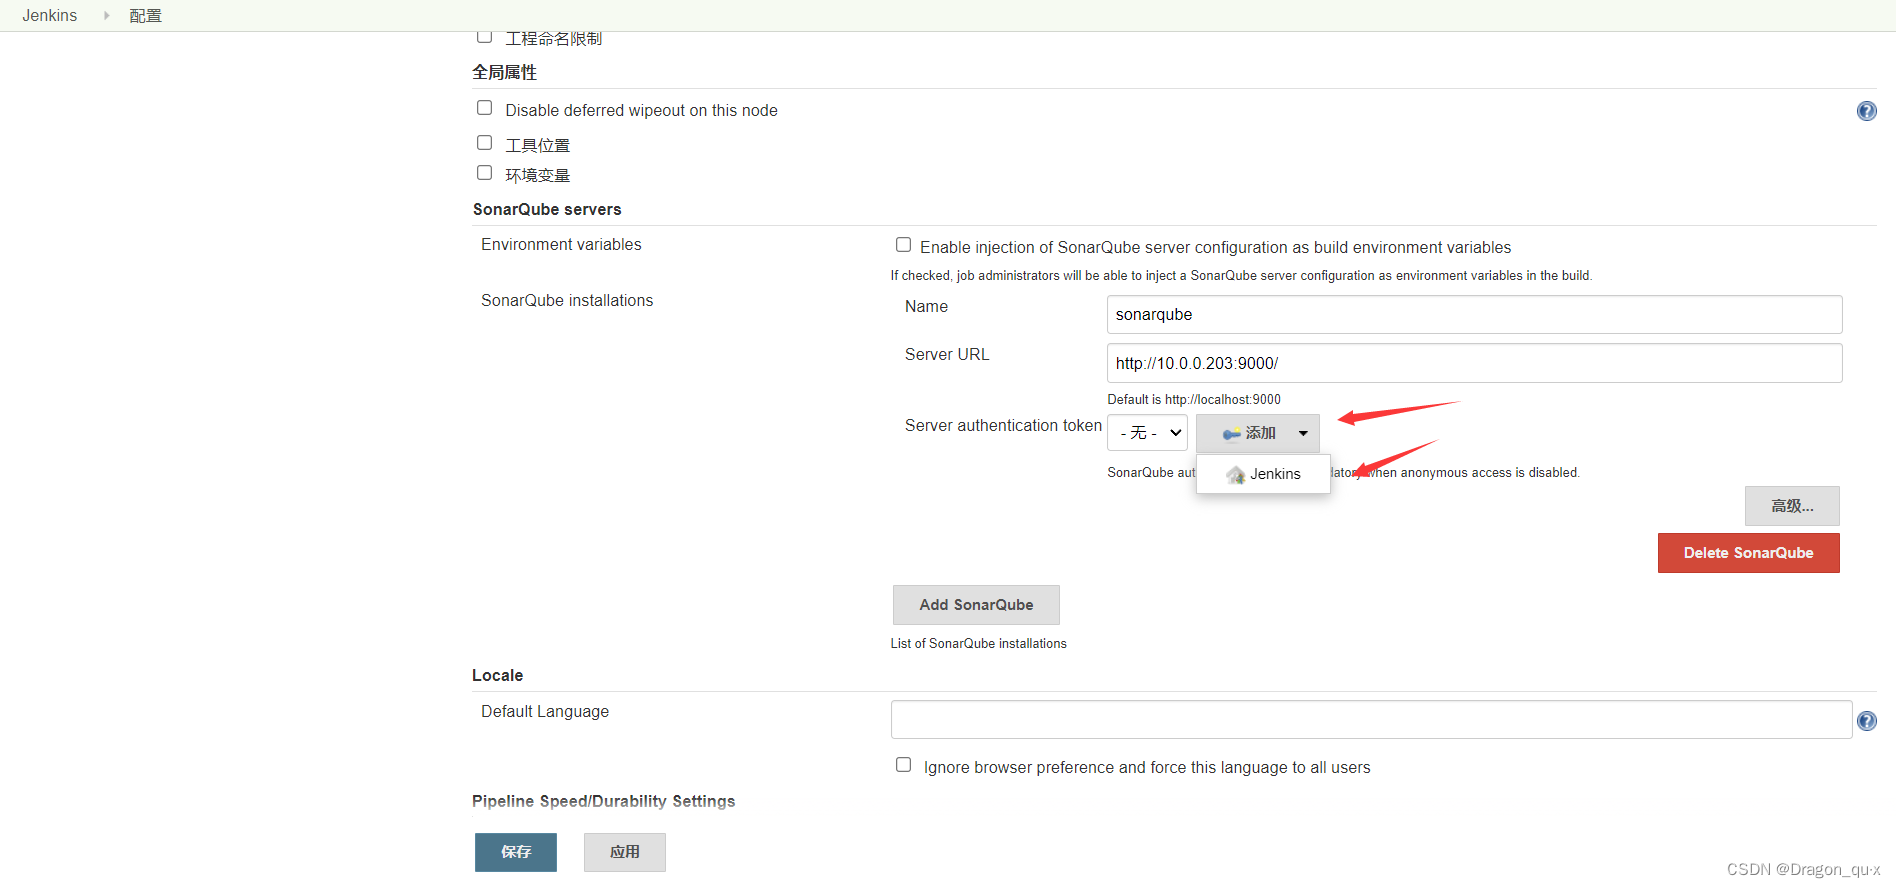
Task: Toggle 工程命名限制 checkbox
Action: tap(485, 37)
